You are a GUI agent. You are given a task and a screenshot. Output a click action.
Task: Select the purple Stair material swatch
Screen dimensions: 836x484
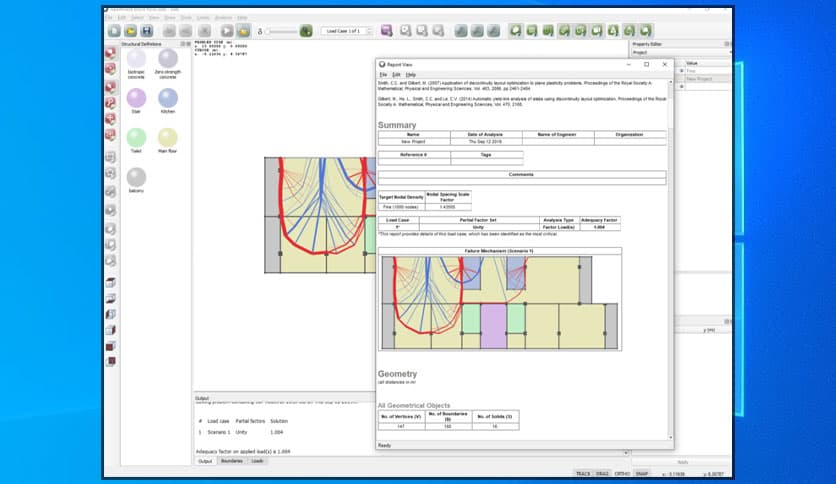[x=136, y=98]
